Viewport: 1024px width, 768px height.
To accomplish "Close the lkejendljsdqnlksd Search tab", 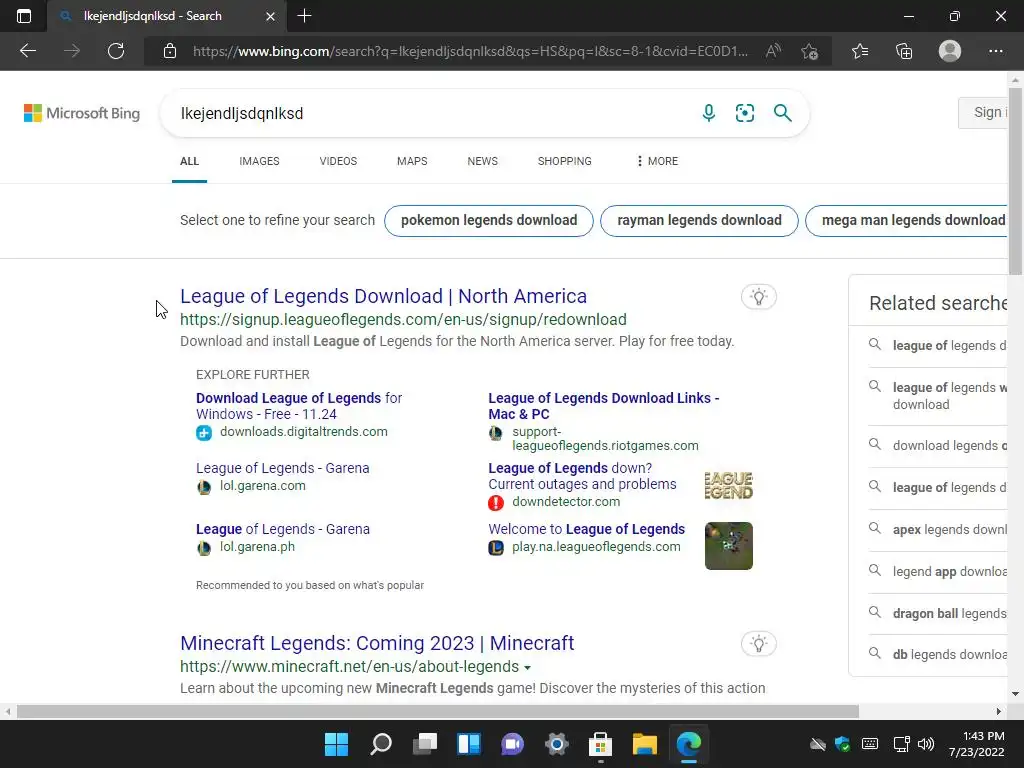I will [270, 16].
